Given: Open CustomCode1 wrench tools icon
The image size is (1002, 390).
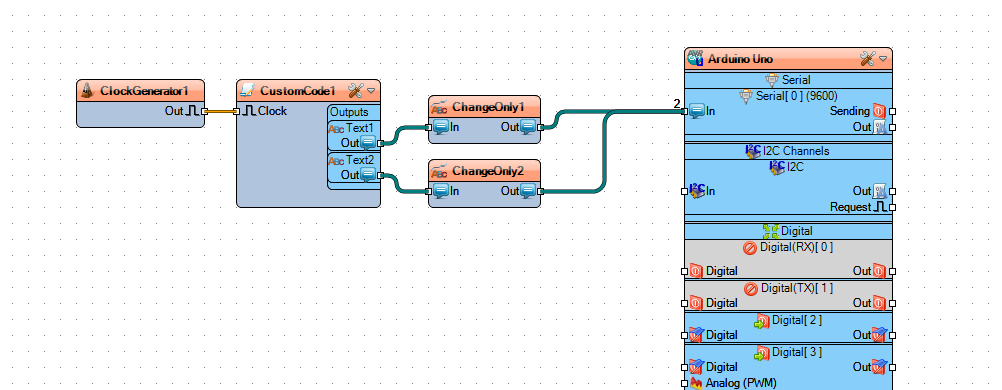Looking at the screenshot, I should click(355, 91).
